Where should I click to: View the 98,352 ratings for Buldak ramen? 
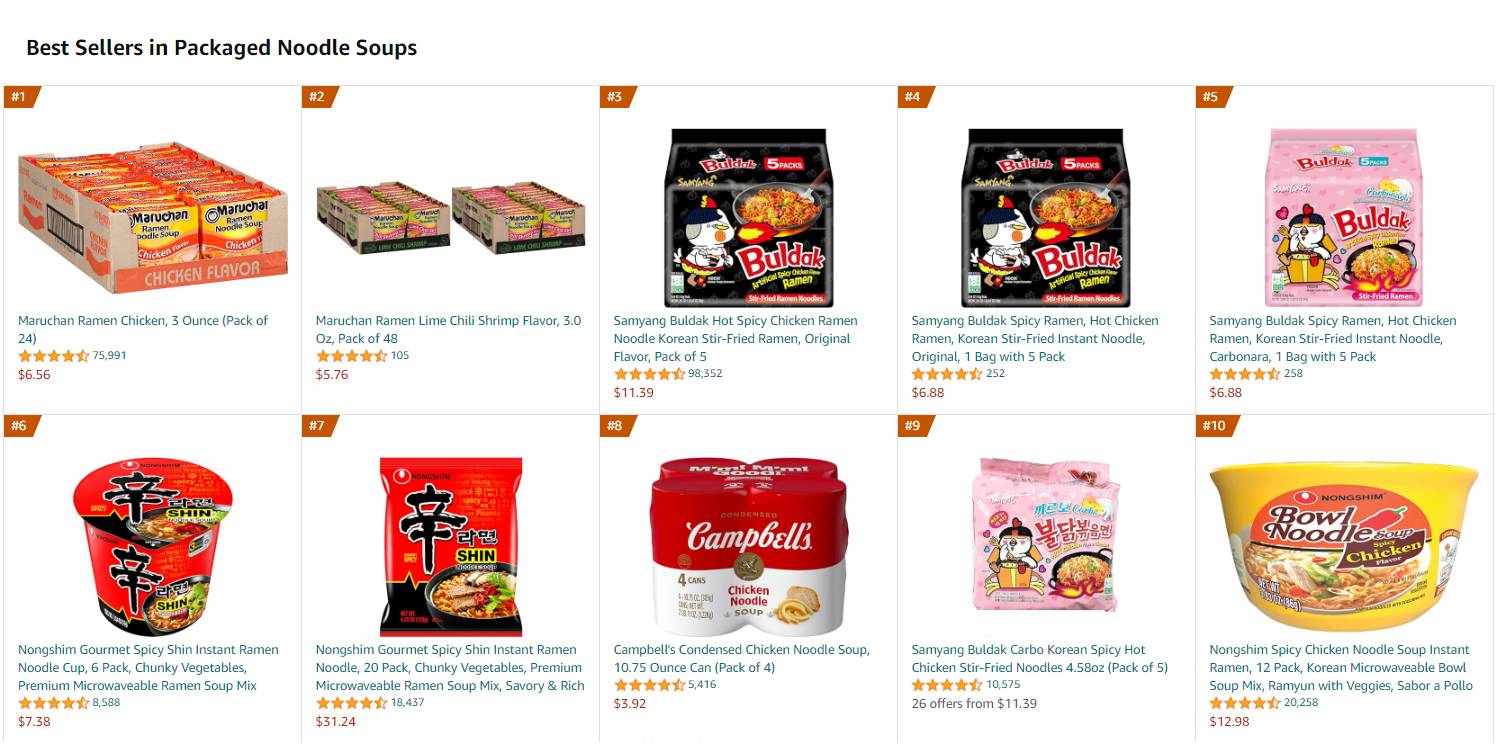[705, 373]
